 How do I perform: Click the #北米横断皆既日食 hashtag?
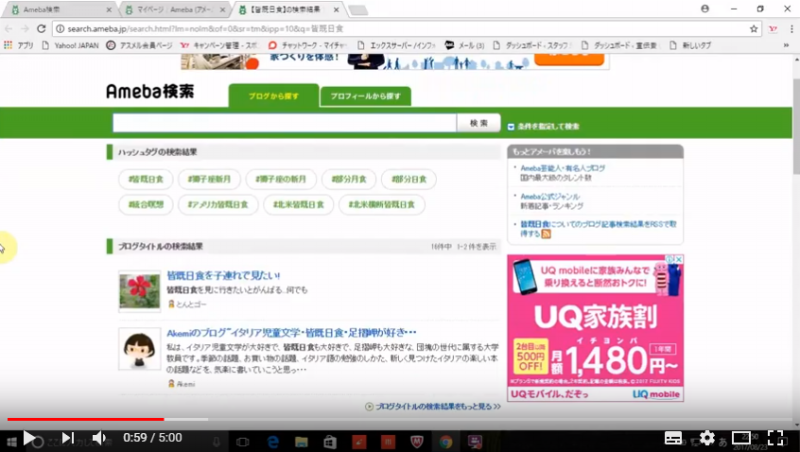382,205
